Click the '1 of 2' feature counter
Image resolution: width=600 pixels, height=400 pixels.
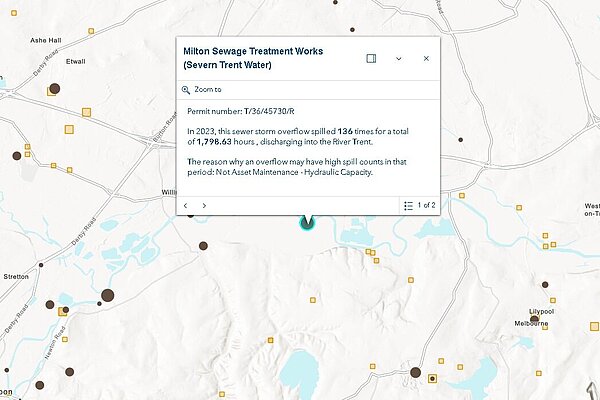426,205
